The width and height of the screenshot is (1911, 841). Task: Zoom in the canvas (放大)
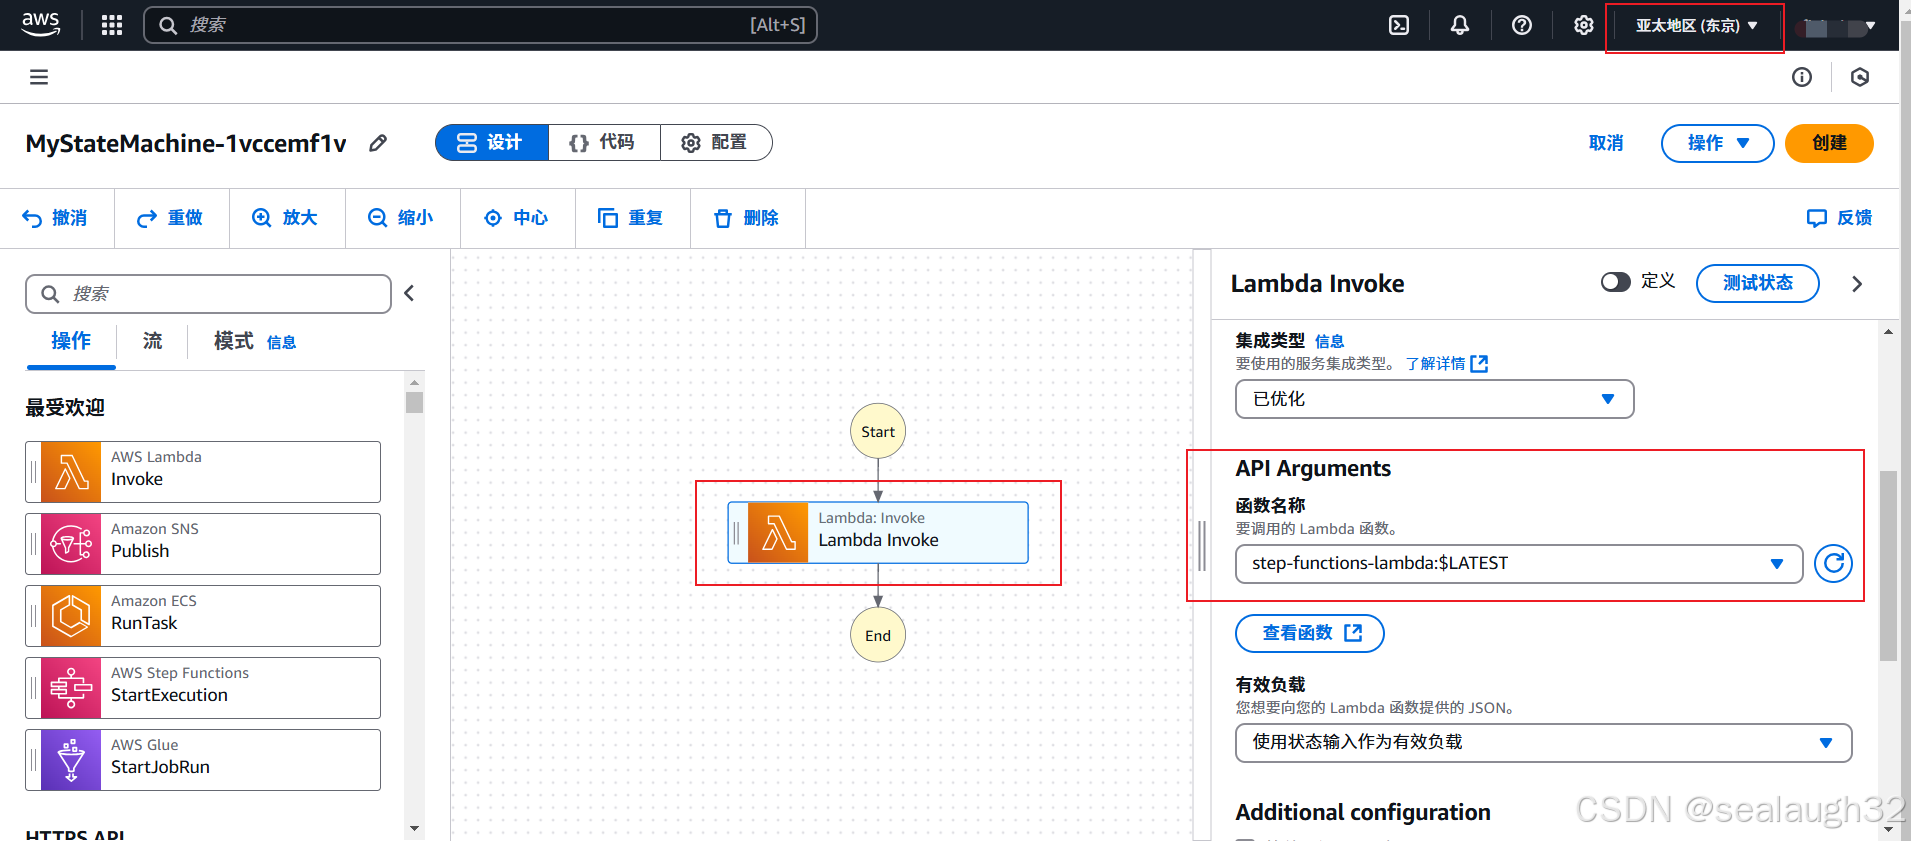(x=285, y=218)
